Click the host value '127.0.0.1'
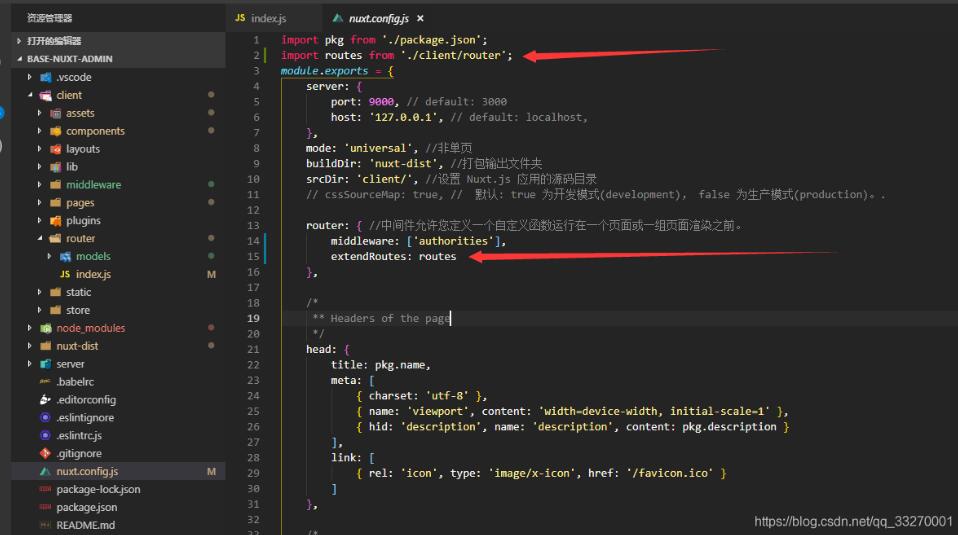The width and height of the screenshot is (958, 535). click(404, 117)
